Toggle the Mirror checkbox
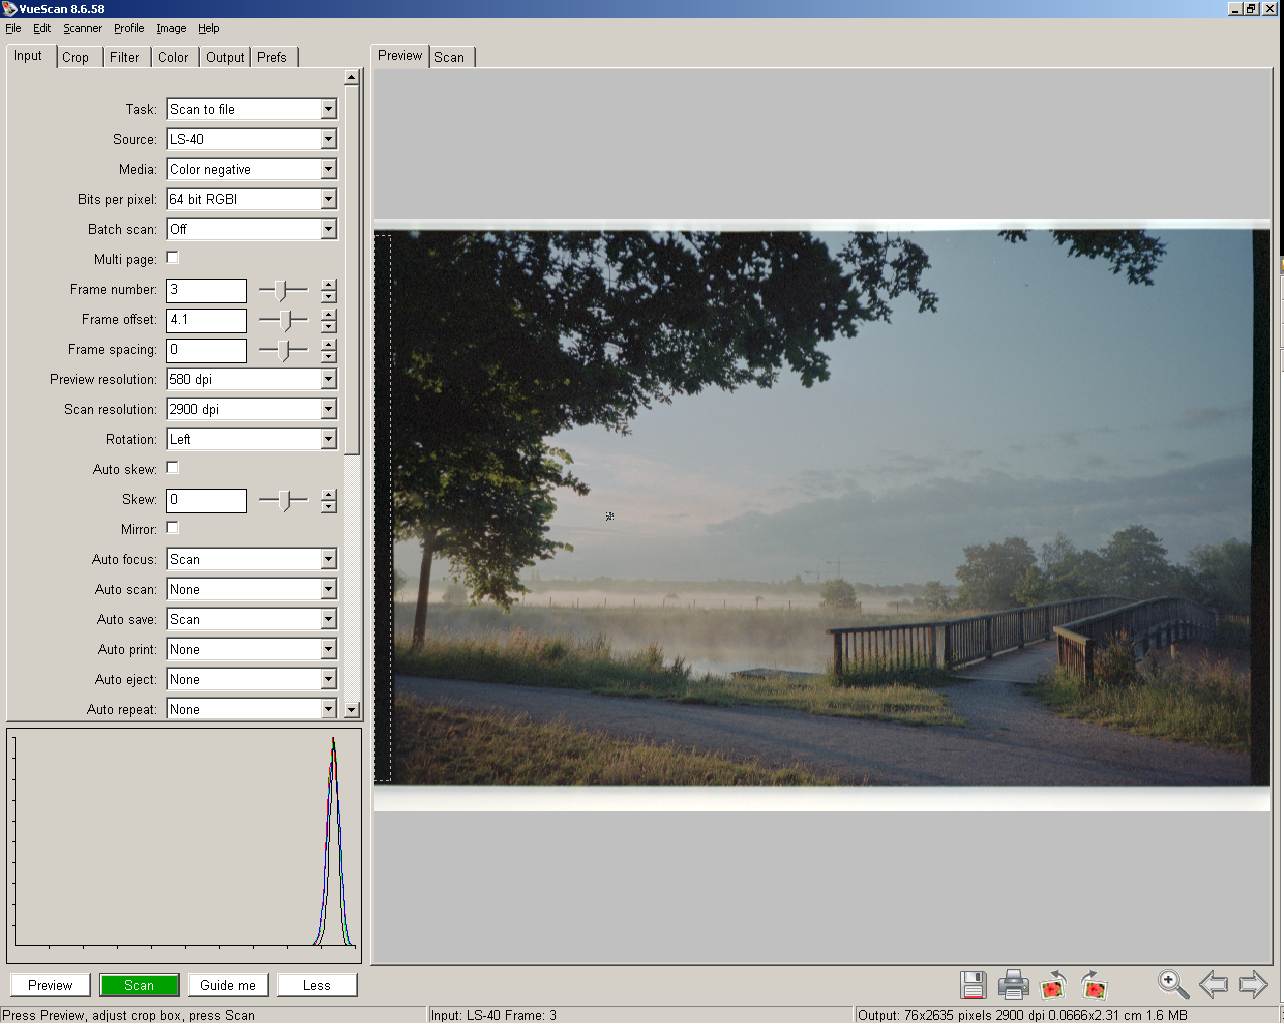Screen dimensions: 1284x1024 tap(172, 528)
